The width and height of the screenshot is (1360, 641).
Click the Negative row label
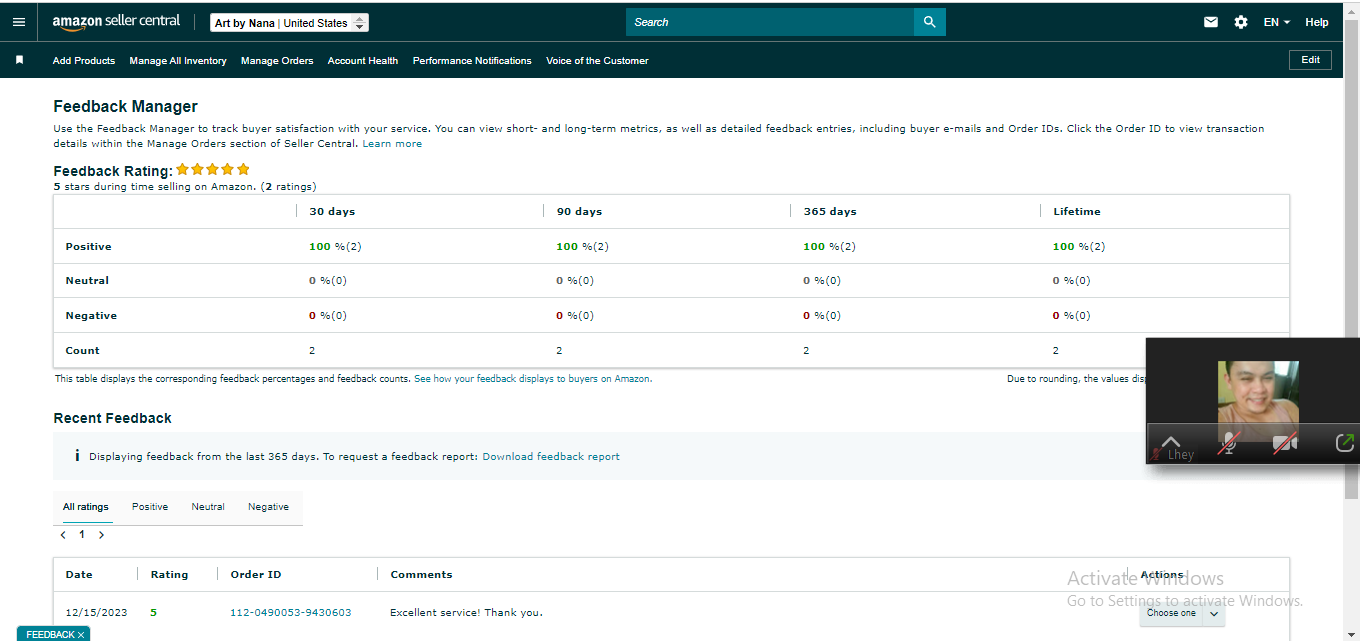pyautogui.click(x=91, y=316)
